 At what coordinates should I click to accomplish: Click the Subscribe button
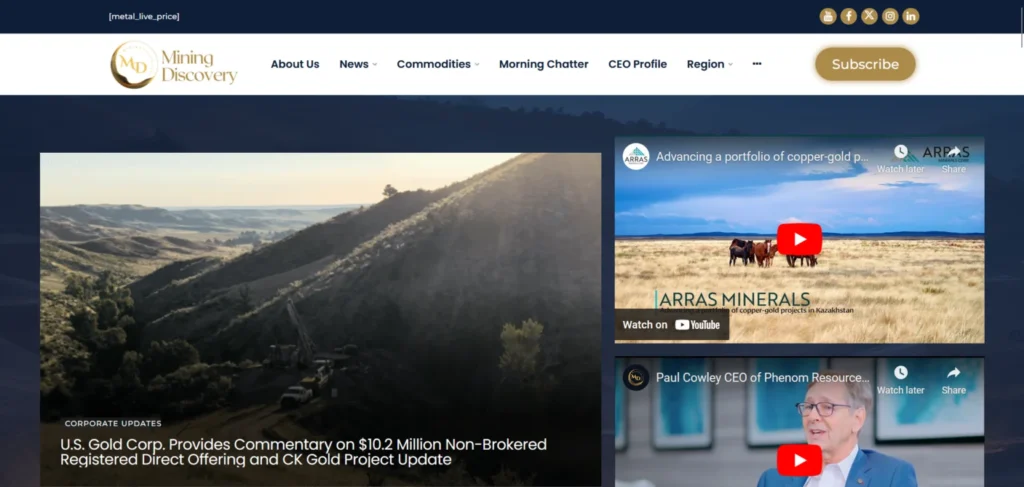(865, 64)
